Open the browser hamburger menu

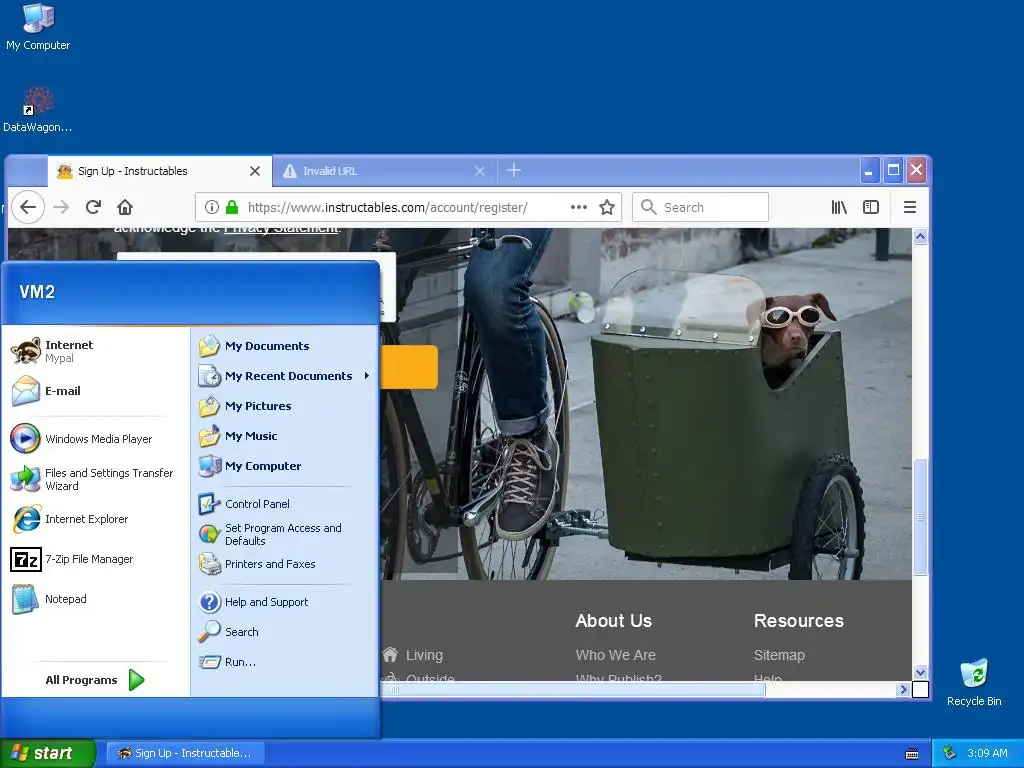click(910, 207)
